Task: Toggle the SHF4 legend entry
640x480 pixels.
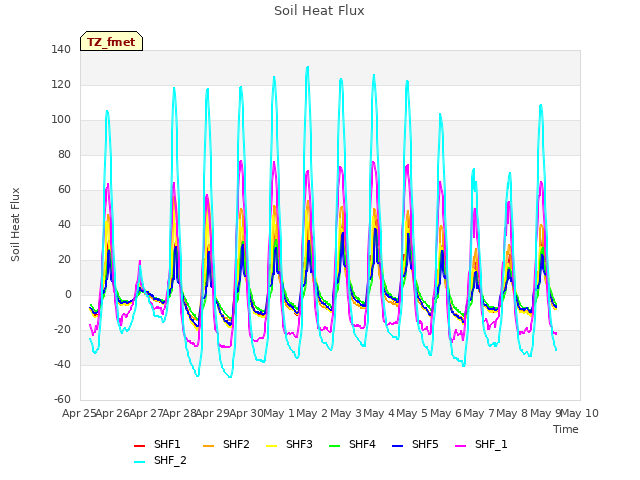Action: point(352,444)
